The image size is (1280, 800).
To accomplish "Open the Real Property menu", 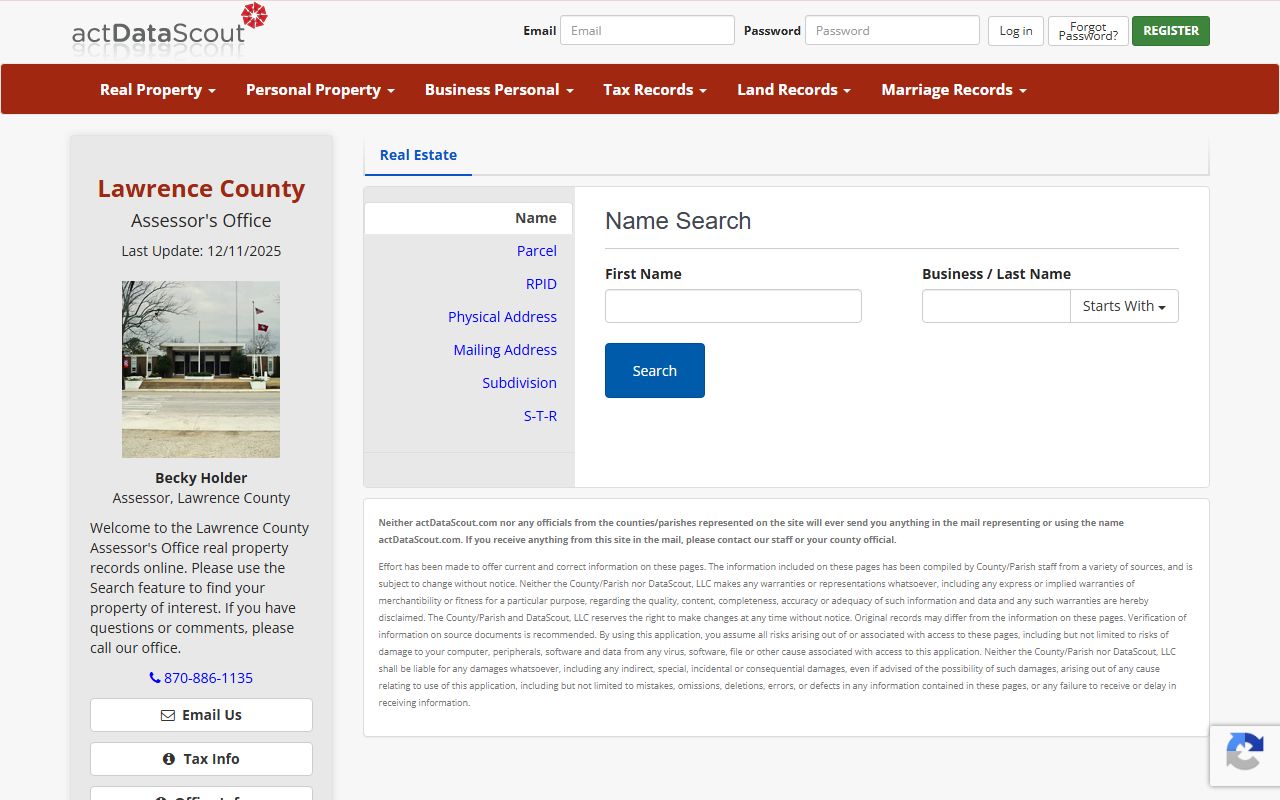I will 158,89.
